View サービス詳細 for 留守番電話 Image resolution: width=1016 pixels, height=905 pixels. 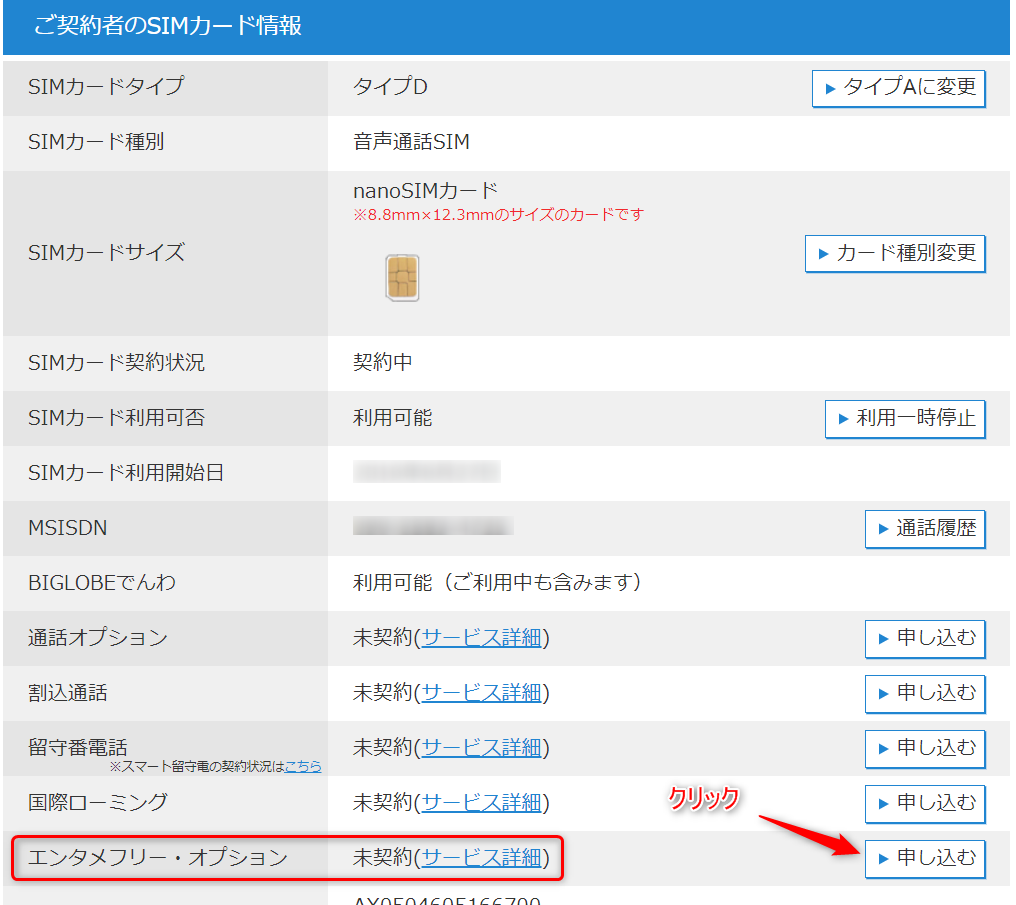(481, 748)
